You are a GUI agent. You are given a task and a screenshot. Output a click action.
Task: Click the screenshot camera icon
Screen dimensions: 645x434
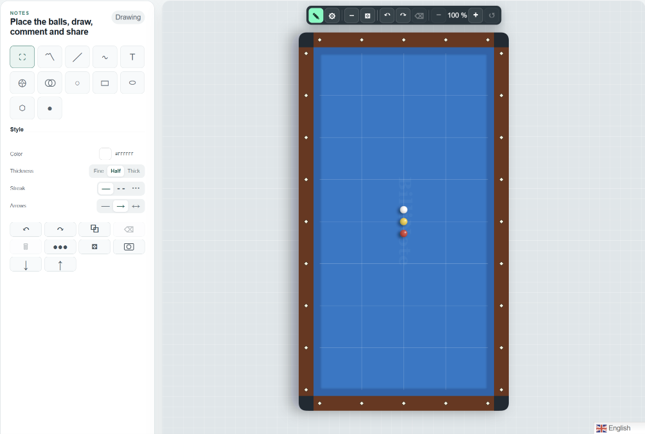tap(129, 247)
